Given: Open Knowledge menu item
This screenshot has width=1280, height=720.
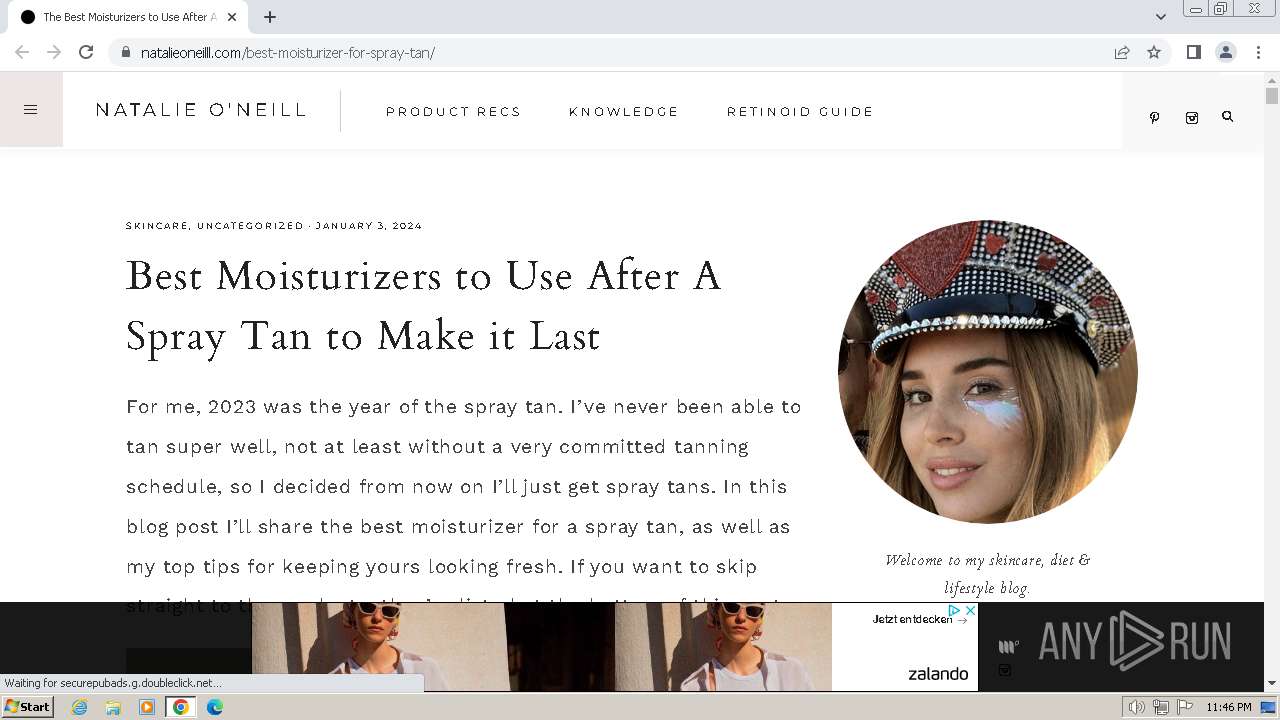Looking at the screenshot, I should point(624,111).
